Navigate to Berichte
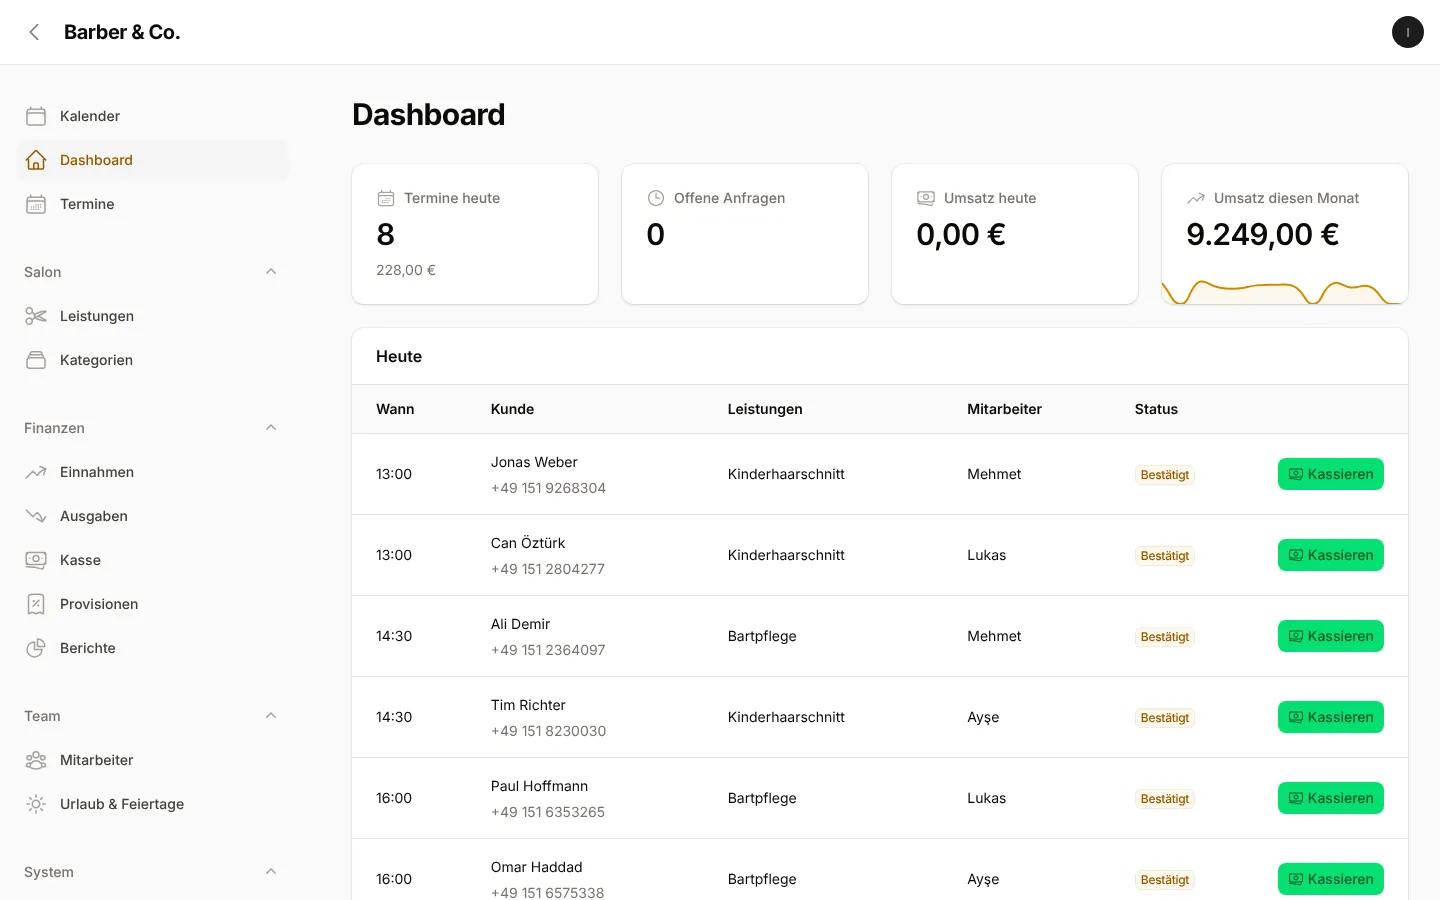1440x900 pixels. 152,648
